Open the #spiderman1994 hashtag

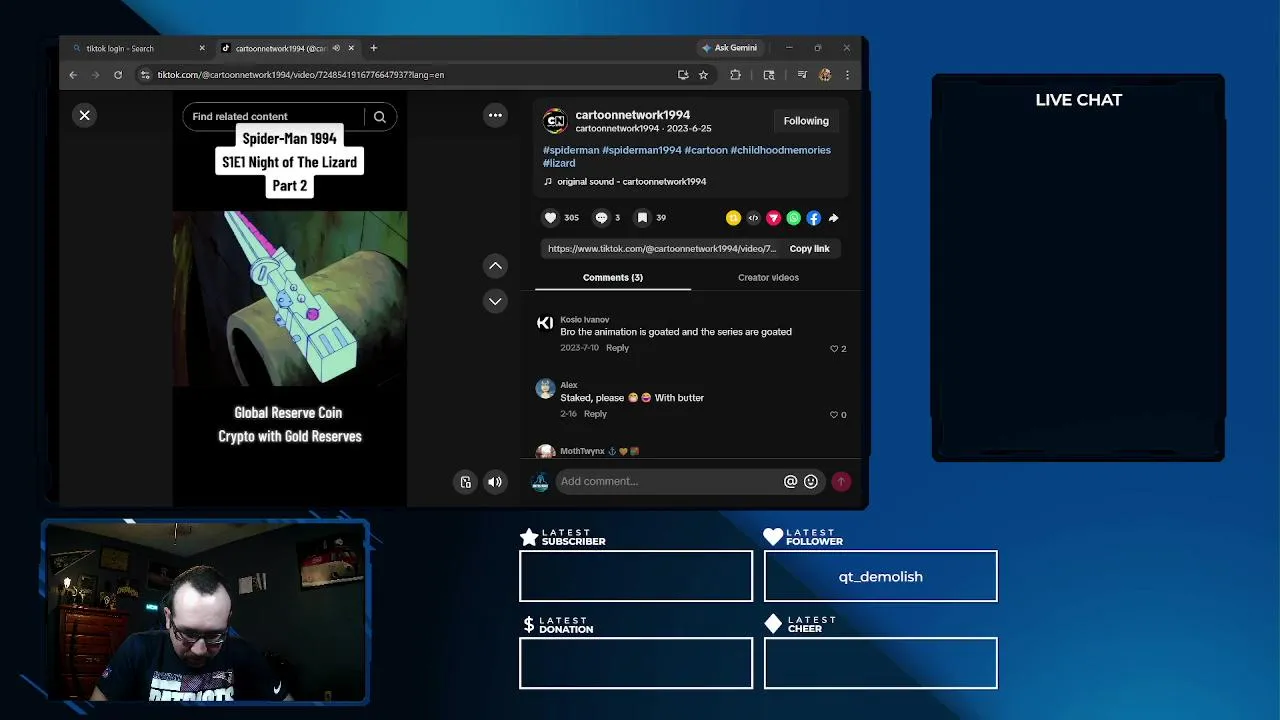641,150
